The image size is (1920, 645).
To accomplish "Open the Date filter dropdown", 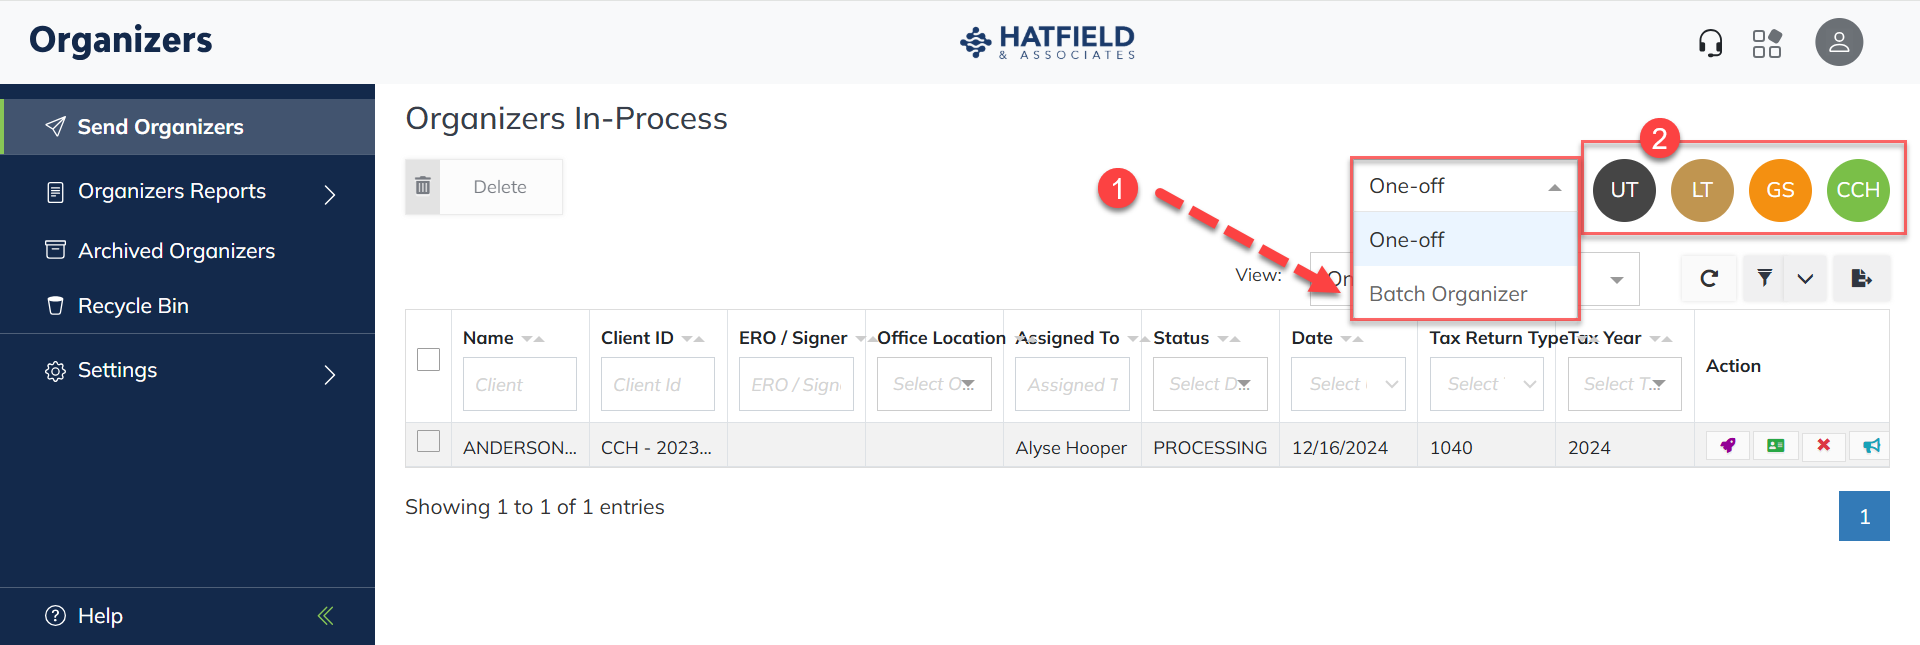I will click(x=1348, y=384).
